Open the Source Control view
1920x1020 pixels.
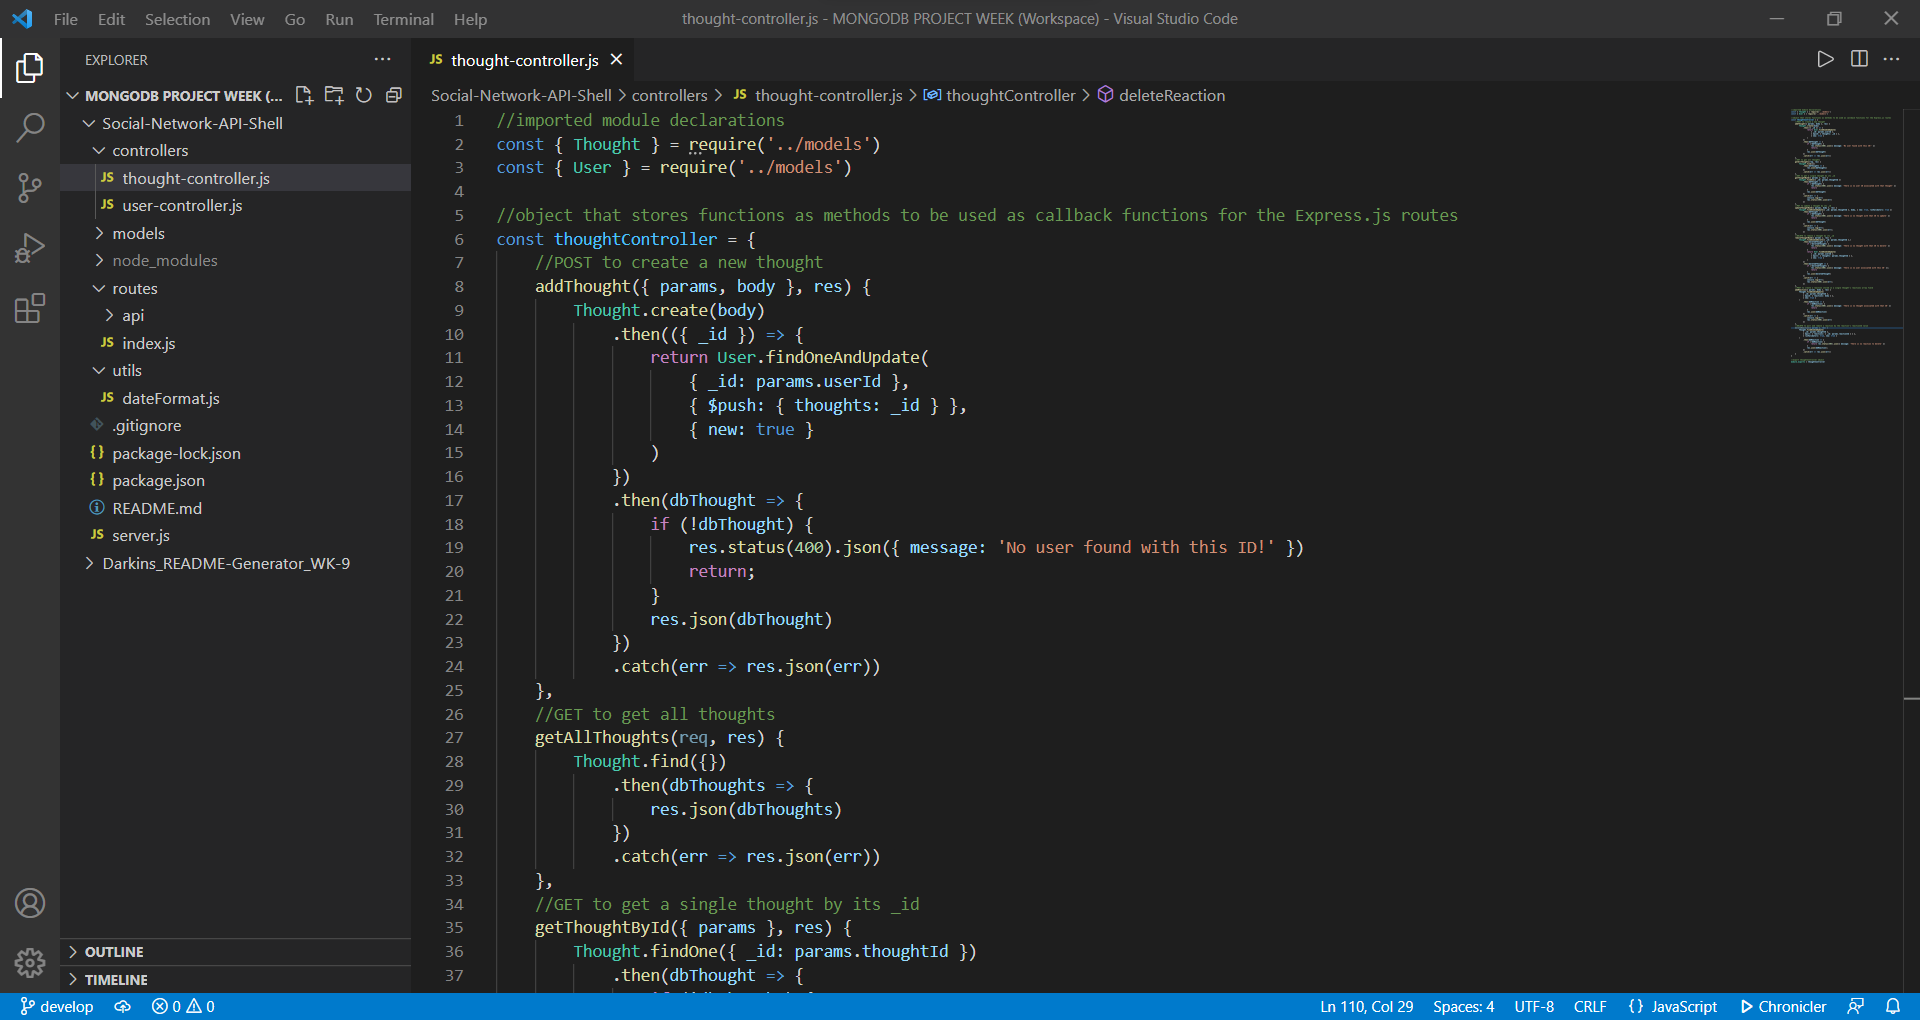30,188
